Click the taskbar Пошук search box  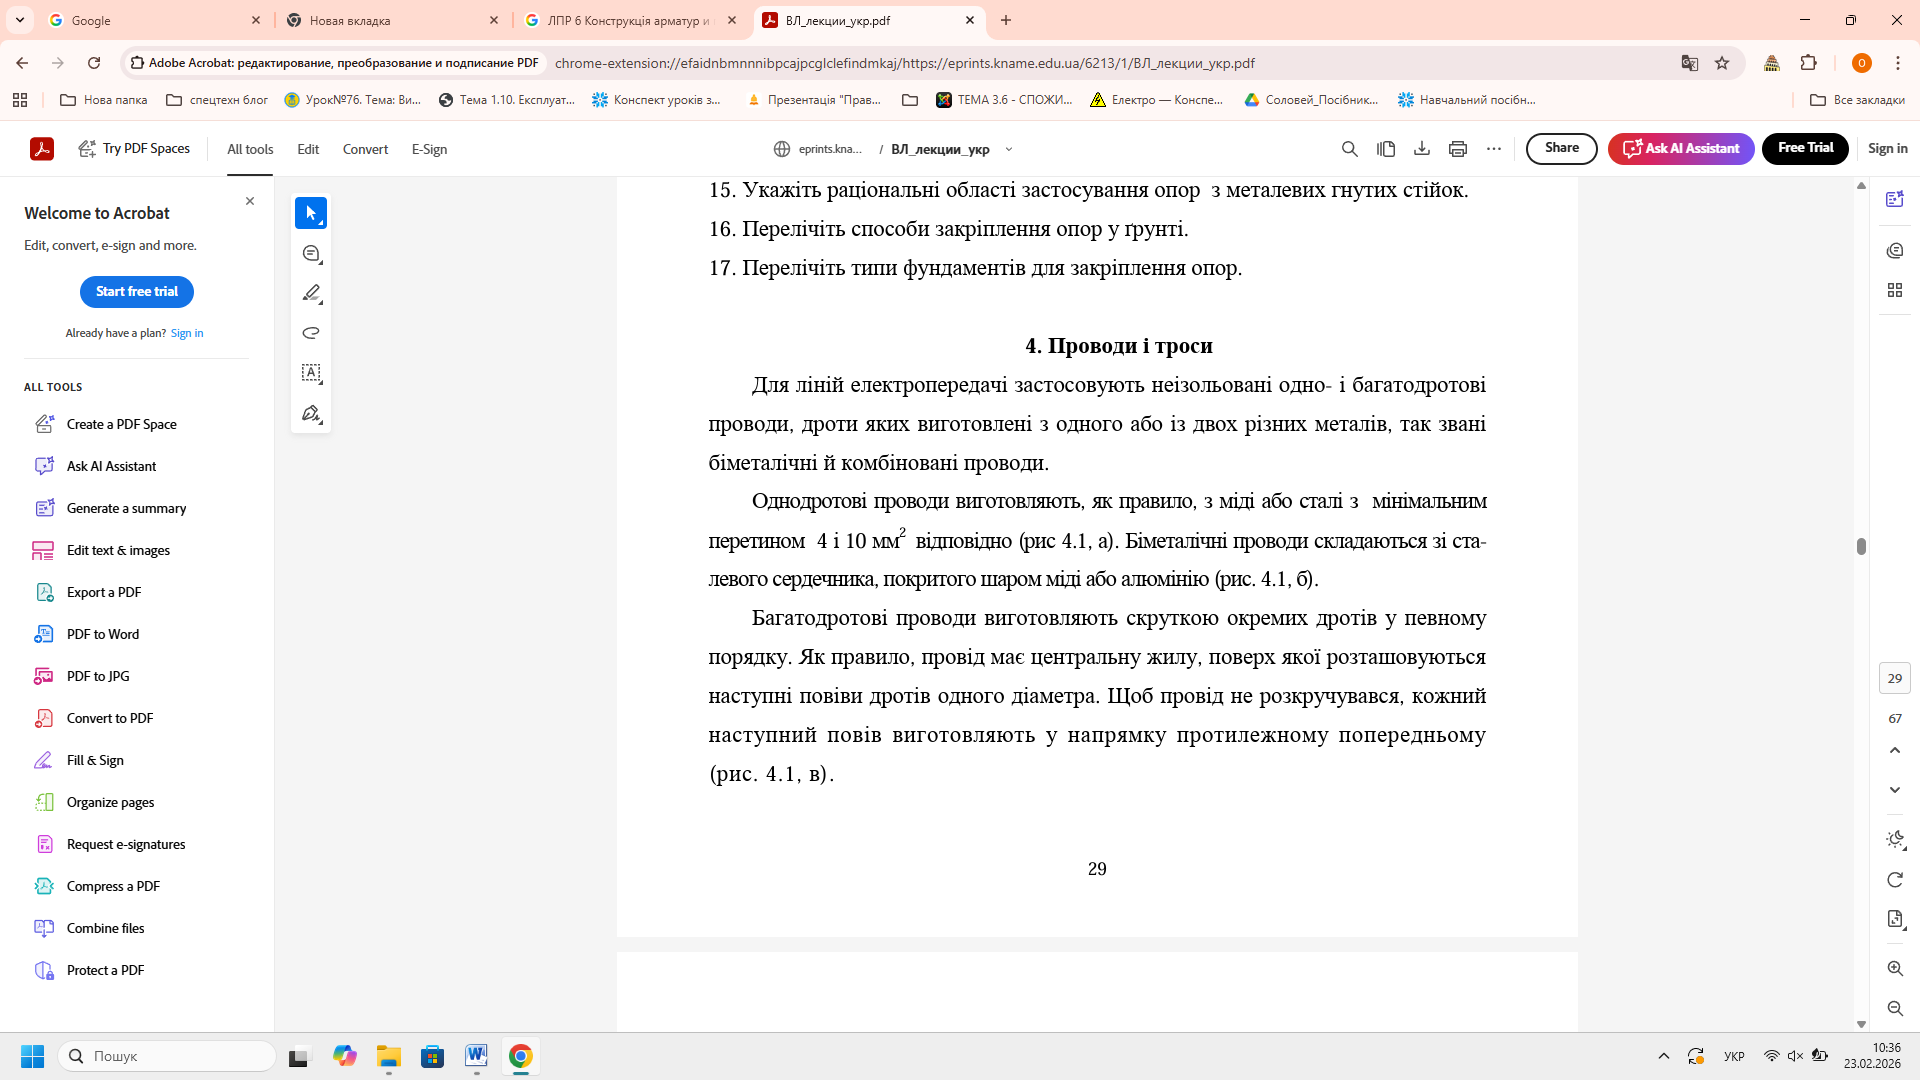167,1056
